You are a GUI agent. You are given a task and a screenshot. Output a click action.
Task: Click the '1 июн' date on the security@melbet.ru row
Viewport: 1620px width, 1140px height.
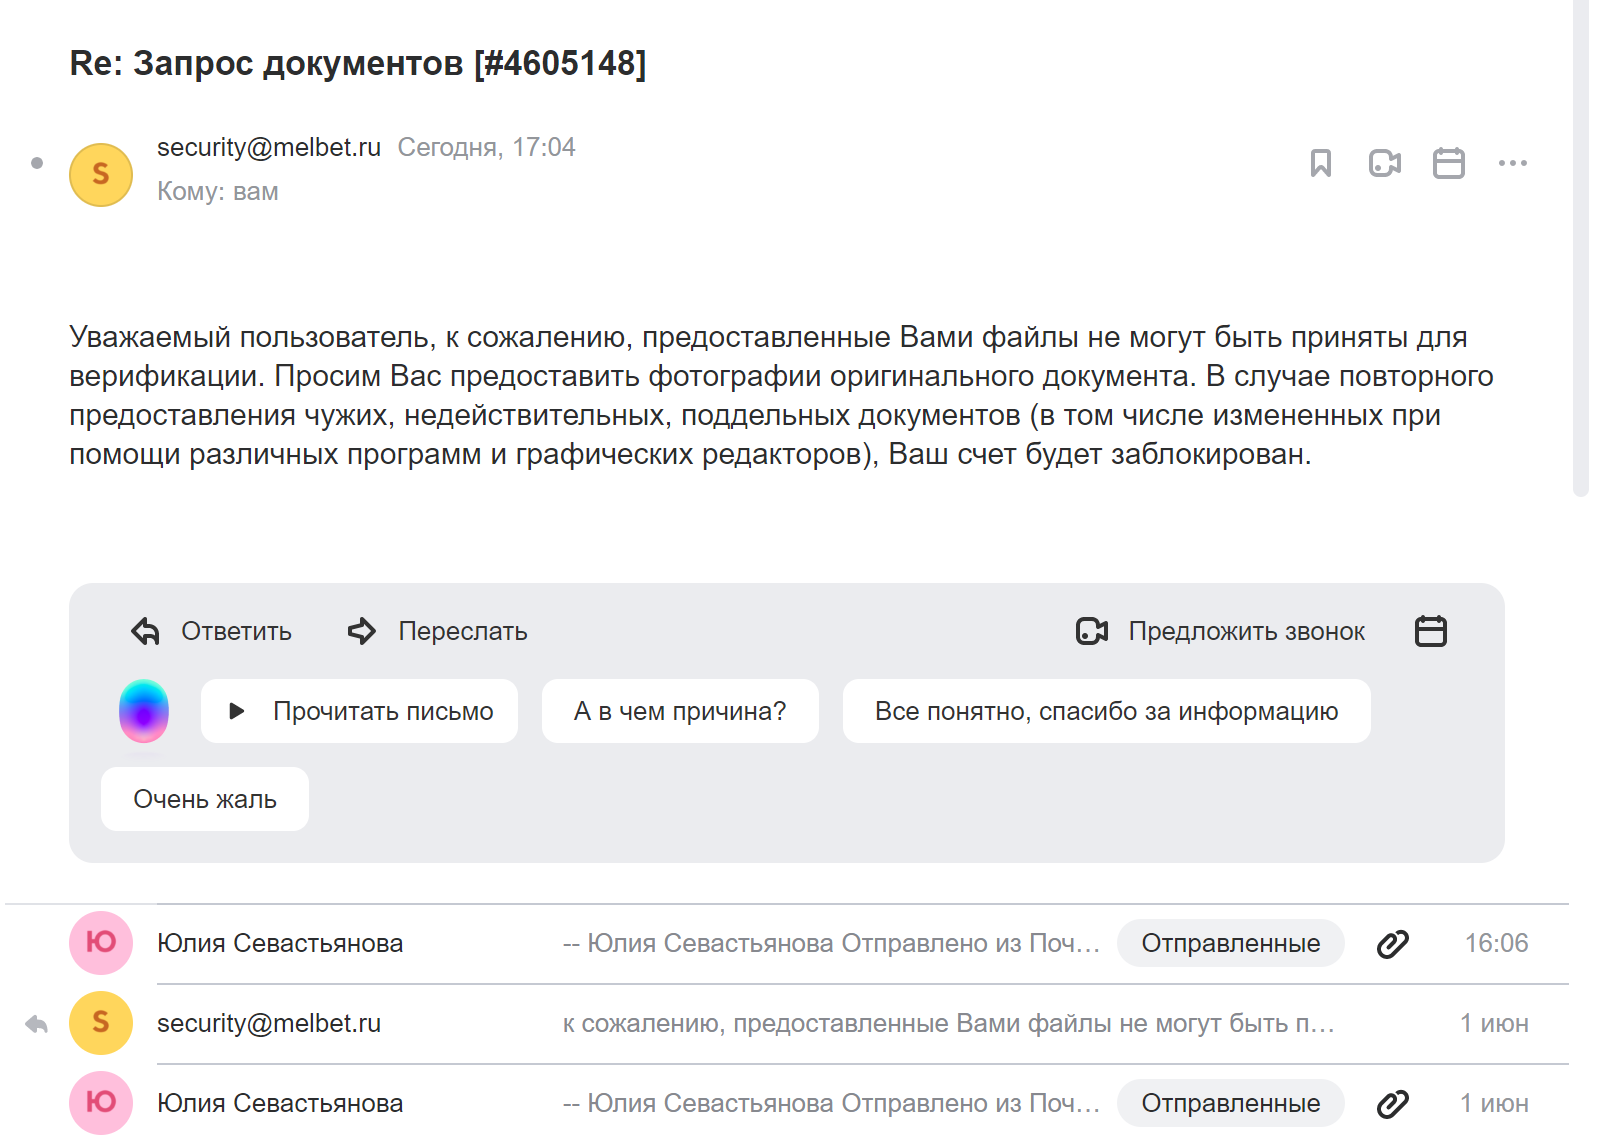(x=1494, y=1023)
